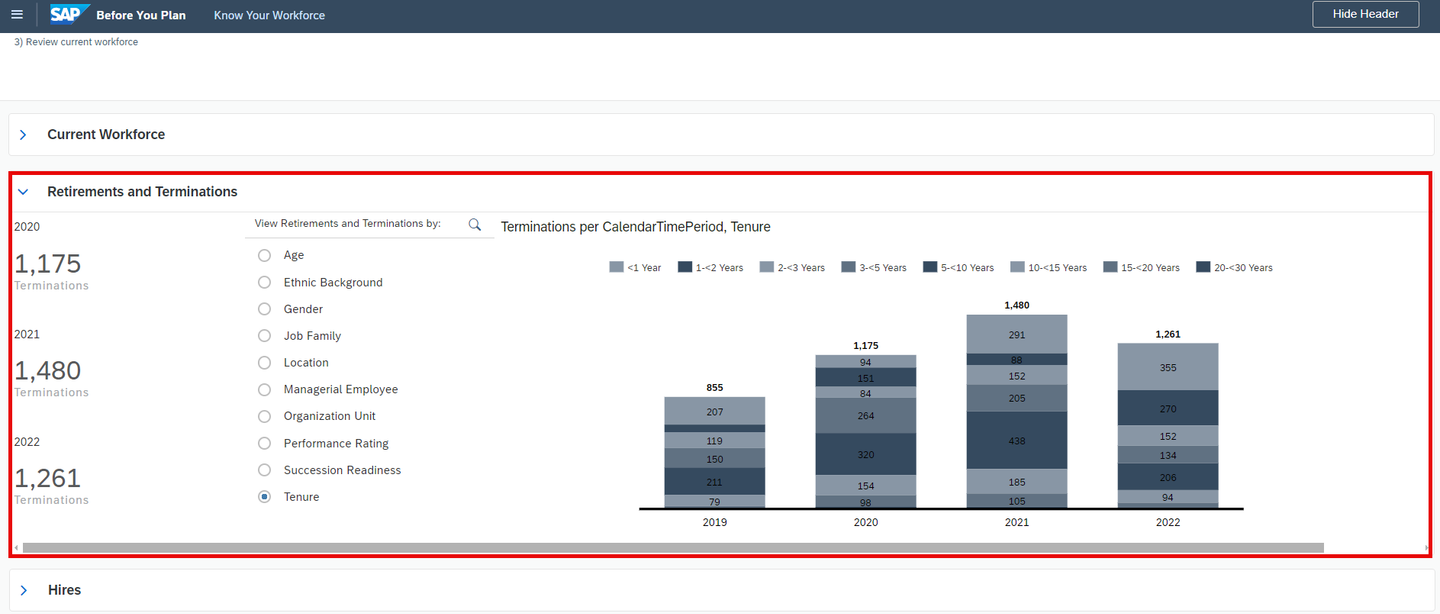Click the 1-<2 Years legend swatch
1440x614 pixels.
click(x=685, y=267)
